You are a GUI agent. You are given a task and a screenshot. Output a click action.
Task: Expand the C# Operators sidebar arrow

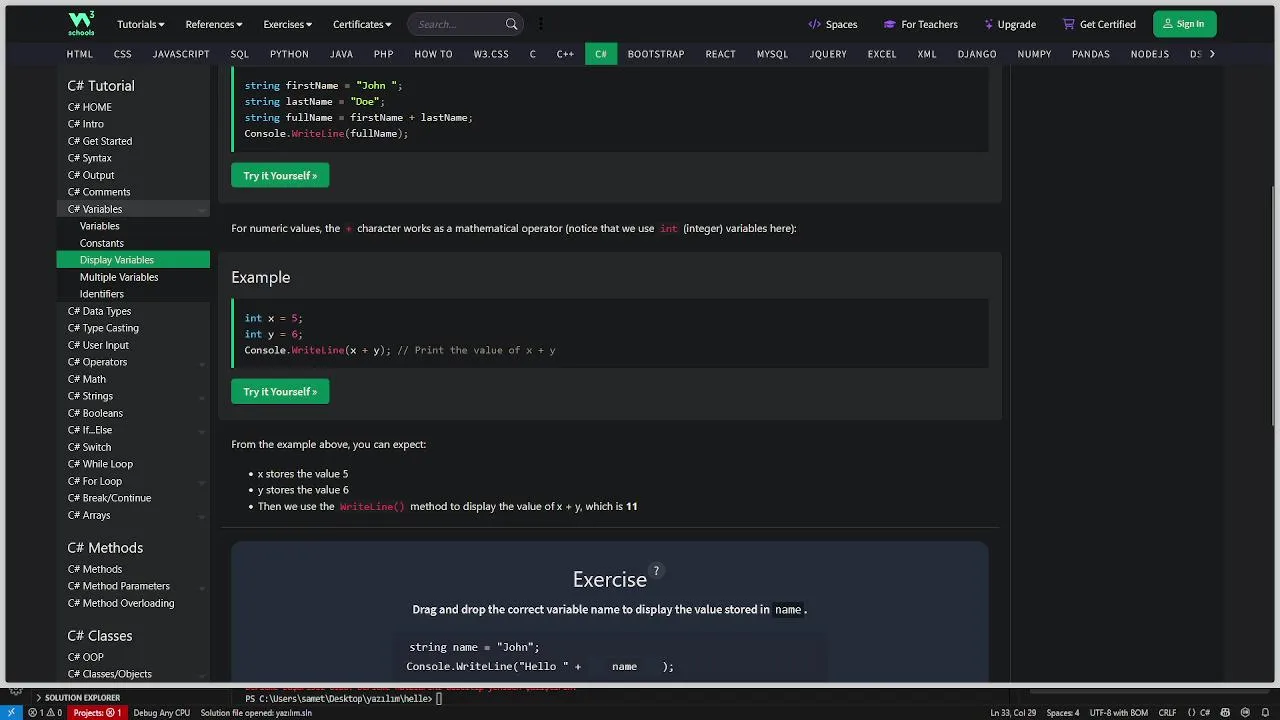[202, 363]
